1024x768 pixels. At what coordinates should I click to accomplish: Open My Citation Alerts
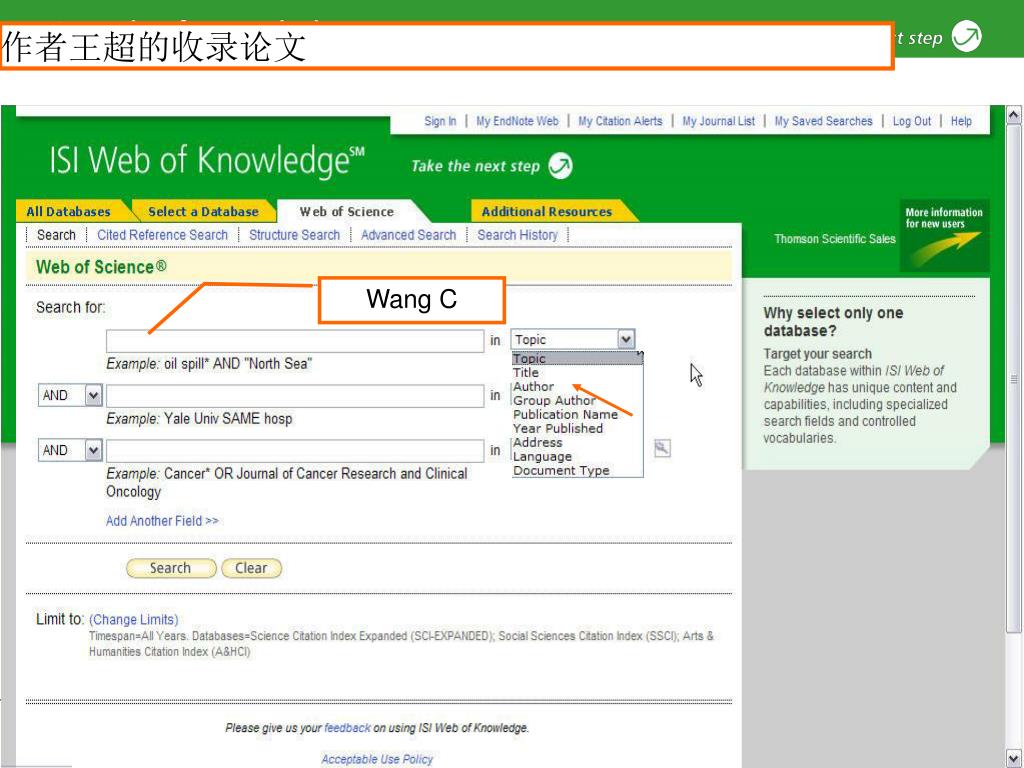click(620, 121)
